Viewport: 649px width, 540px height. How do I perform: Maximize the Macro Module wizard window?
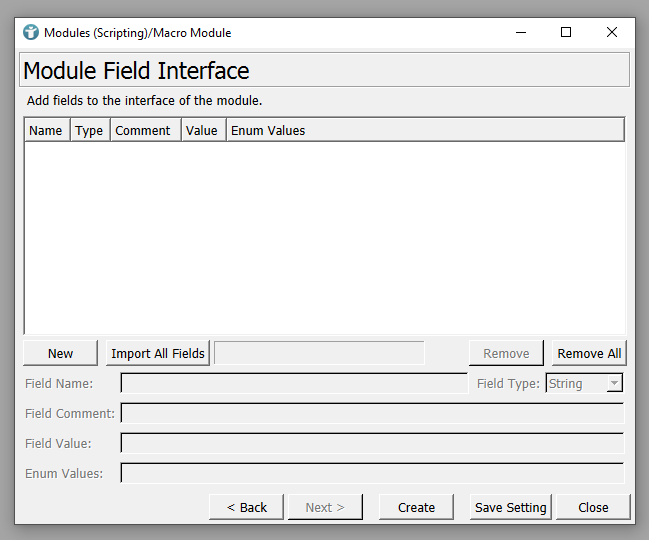pyautogui.click(x=566, y=32)
